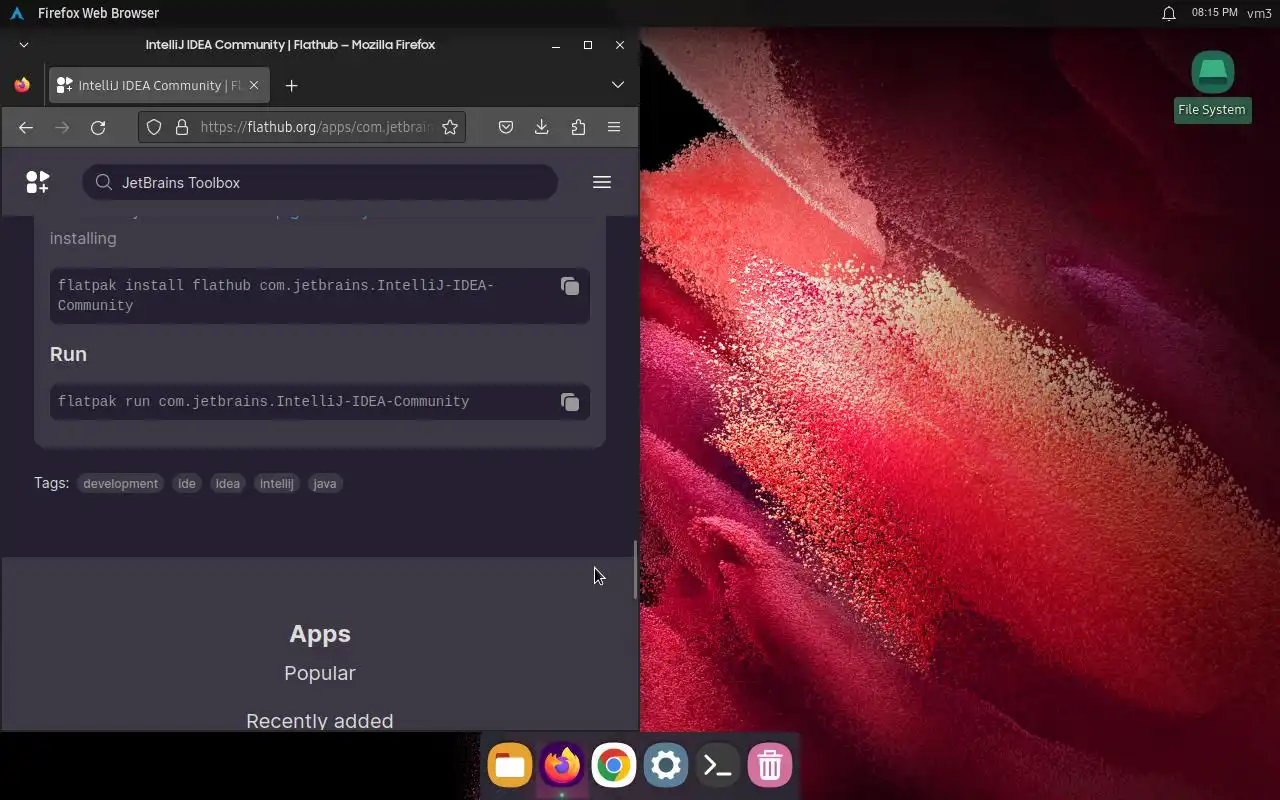Click the clock showing 08:15 PM
Screen dimensions: 1280x800
point(1214,13)
